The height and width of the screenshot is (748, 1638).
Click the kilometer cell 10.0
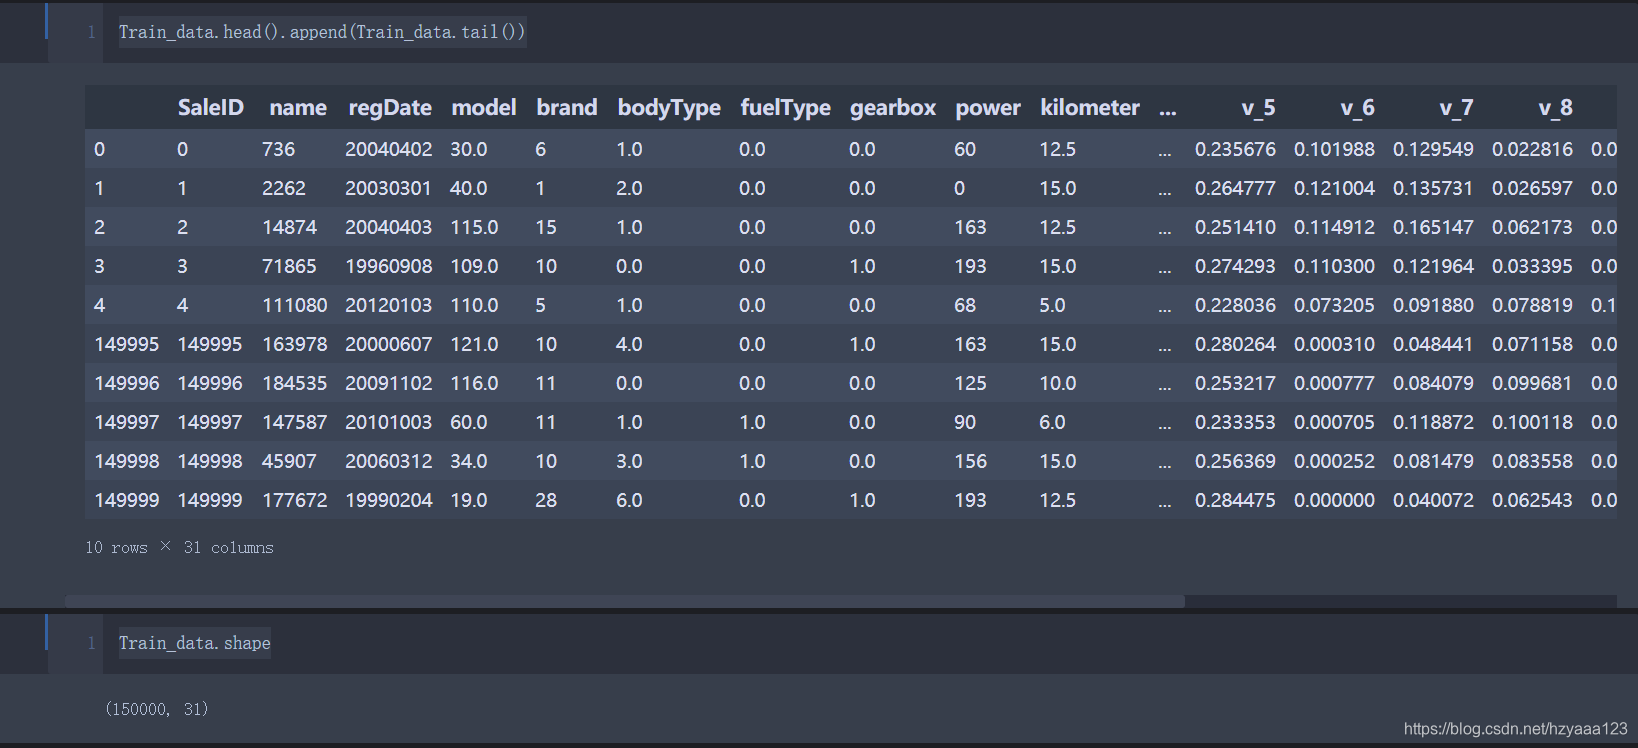click(1058, 383)
